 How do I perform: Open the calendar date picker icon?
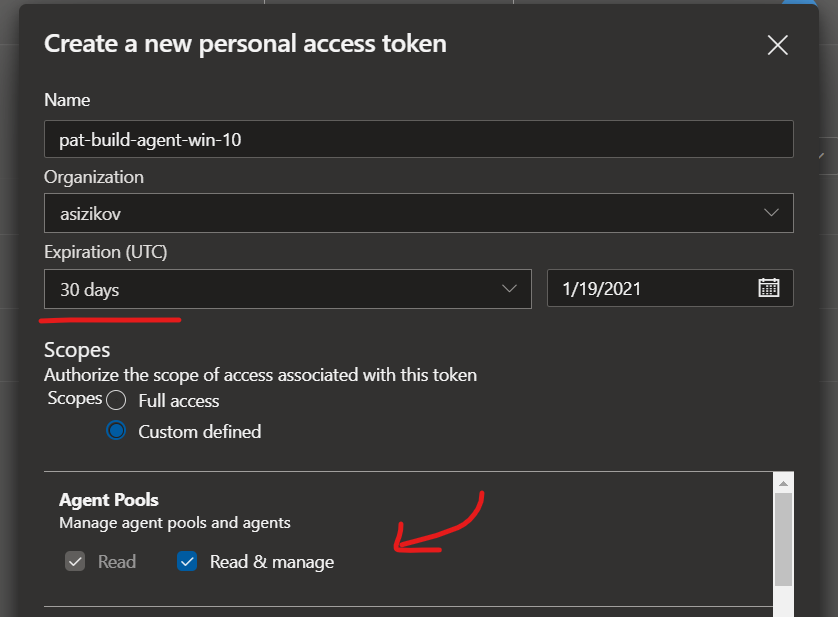[768, 288]
